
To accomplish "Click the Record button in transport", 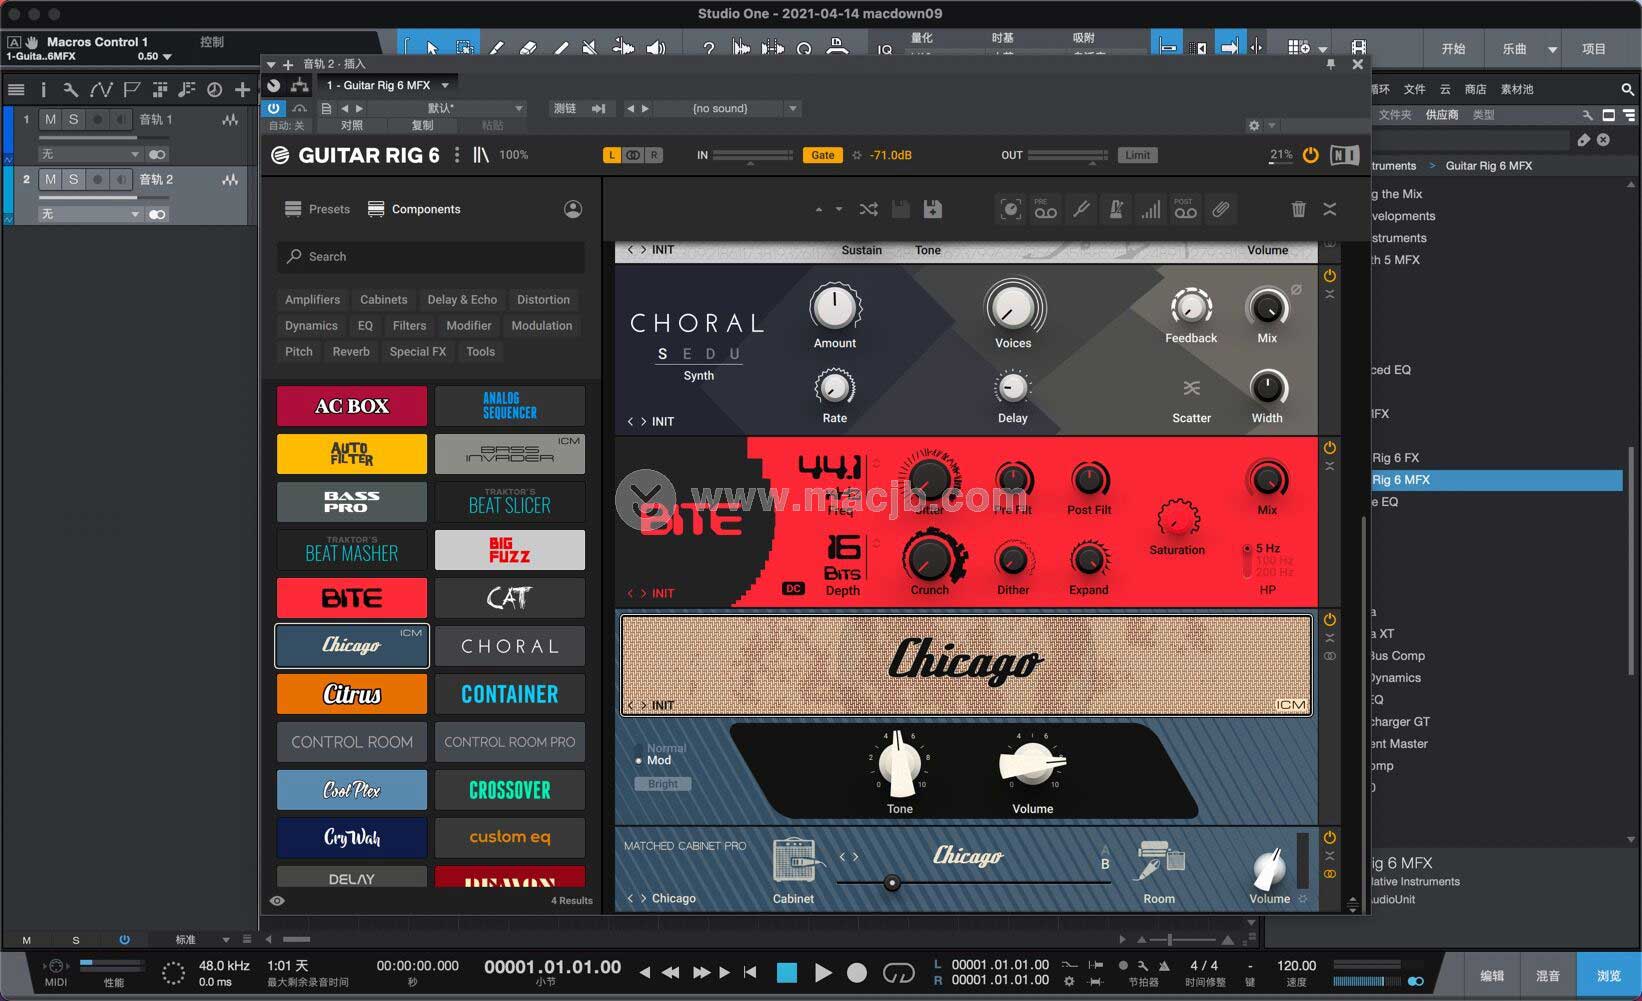I will (x=857, y=973).
